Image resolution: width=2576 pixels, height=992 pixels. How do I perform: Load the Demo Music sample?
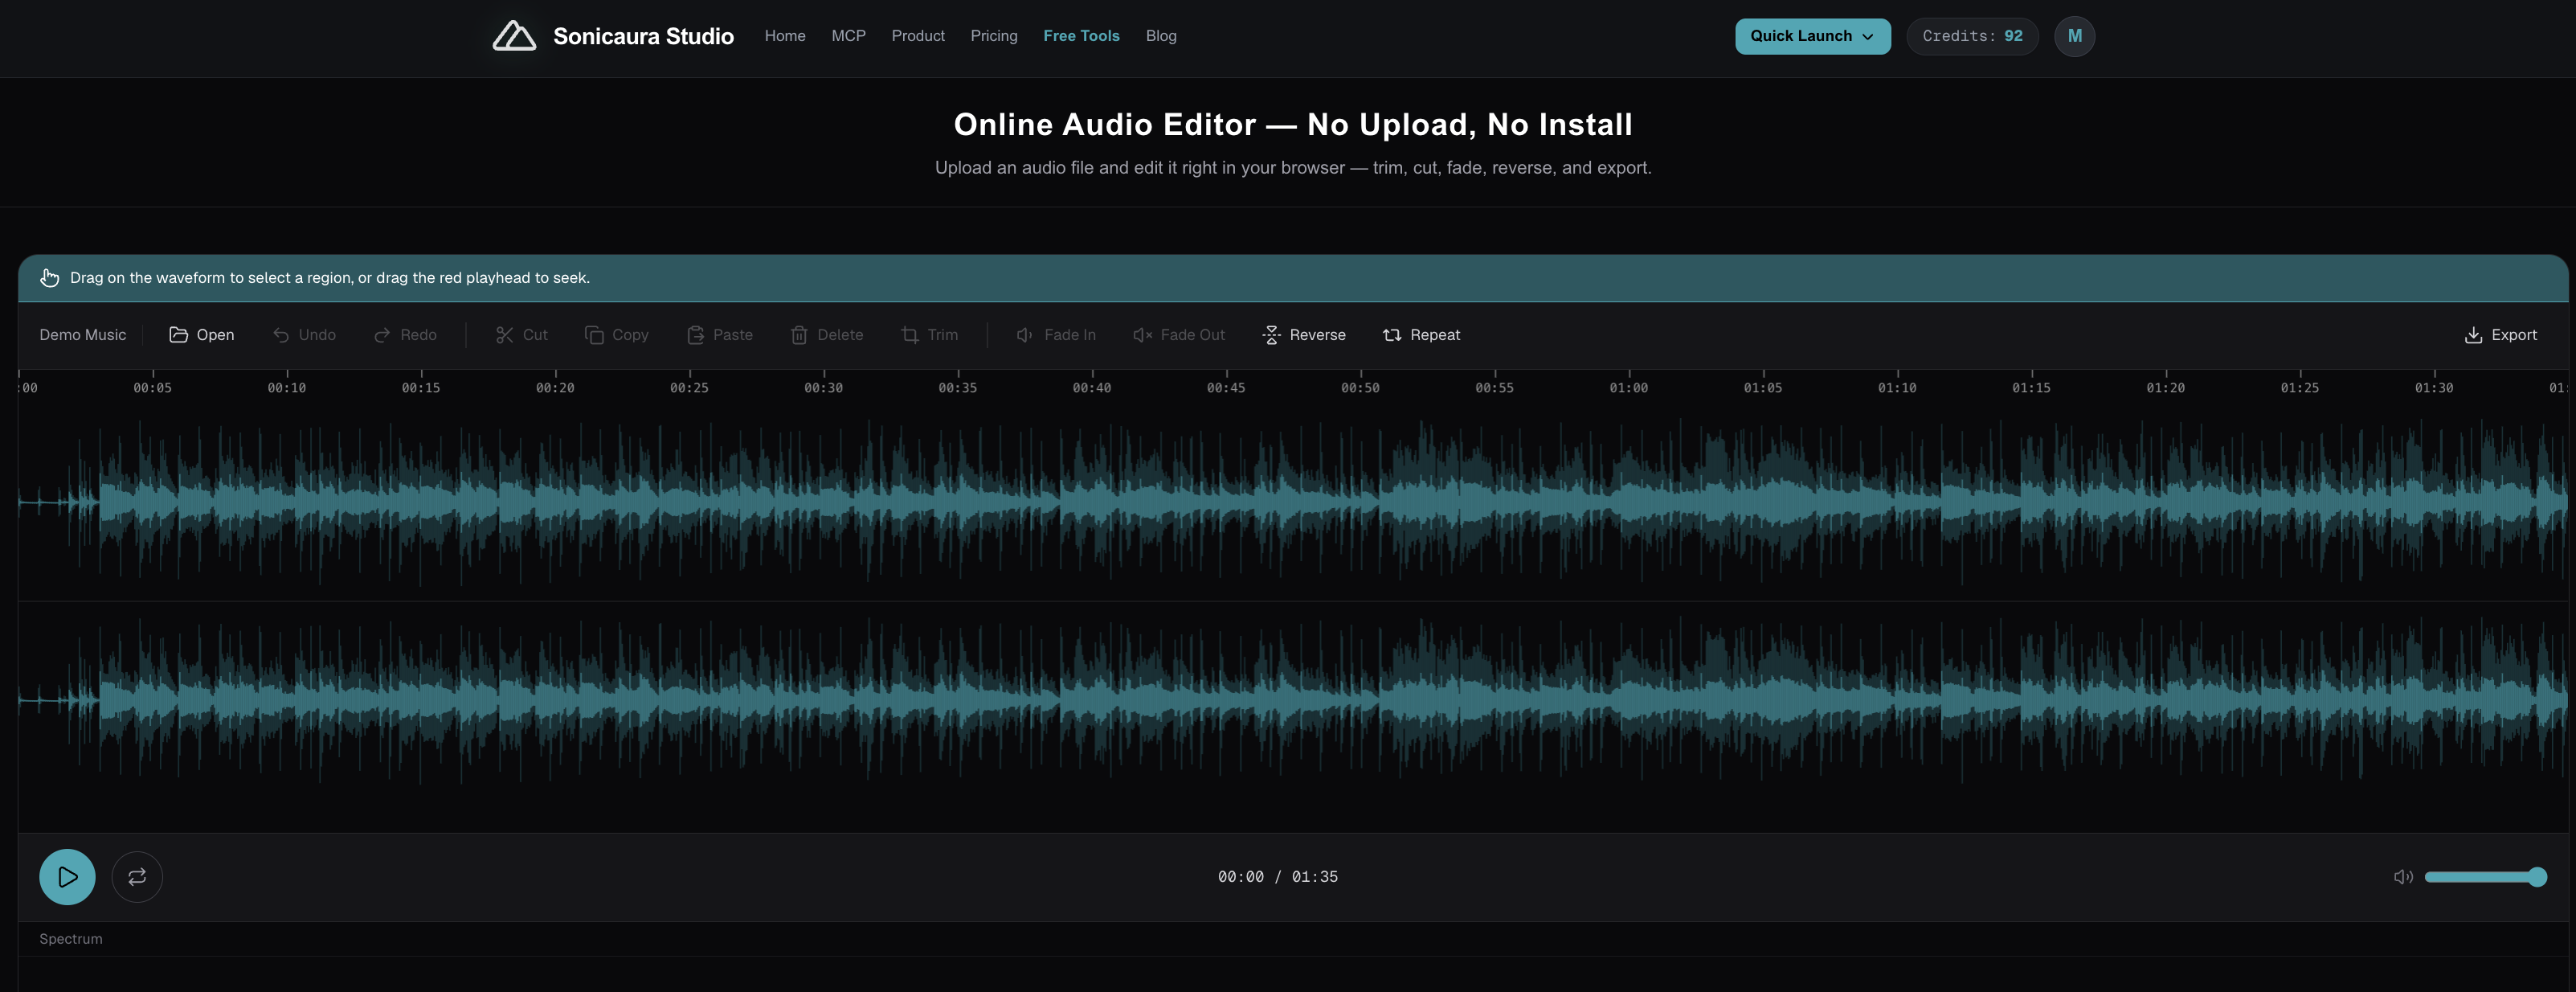click(x=83, y=335)
